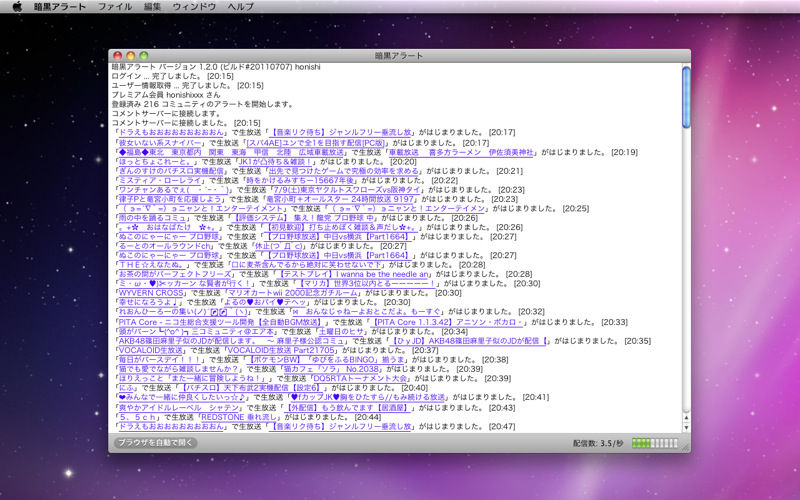Open PITA Core - ニコ生総合支援ツール開発 community link
800x500 pixels.
[x=221, y=322]
